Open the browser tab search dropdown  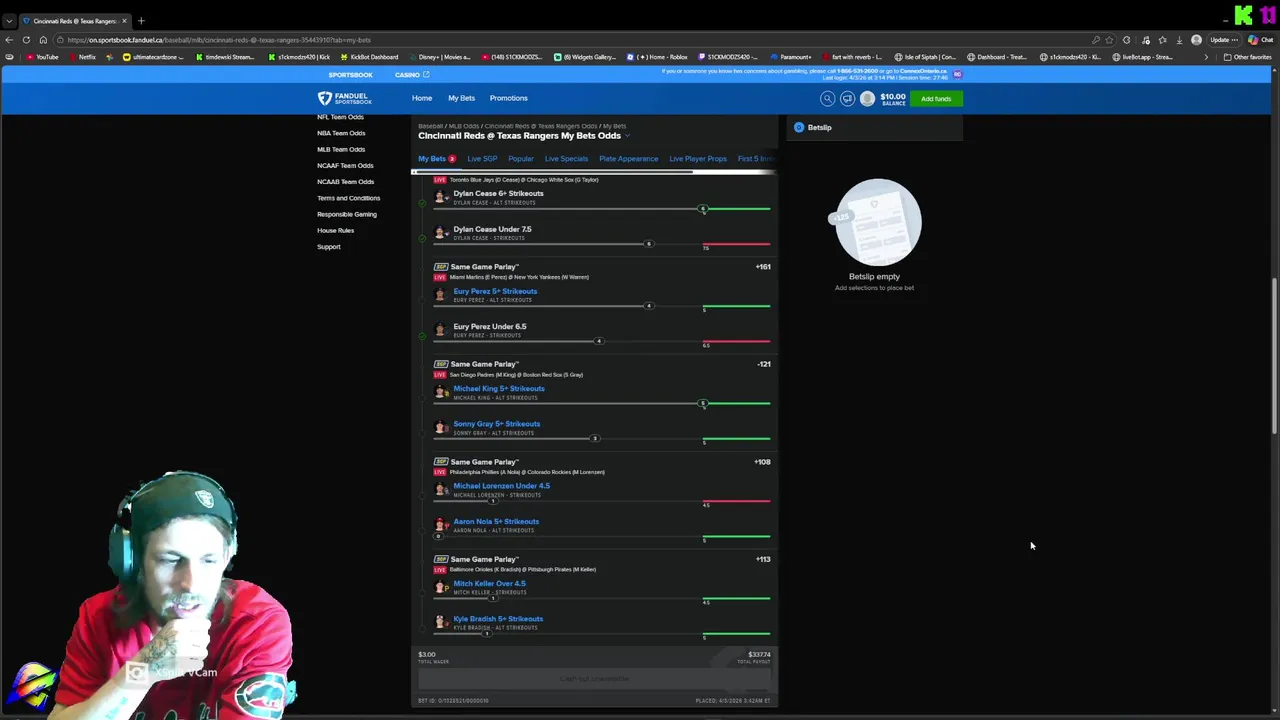[9, 21]
